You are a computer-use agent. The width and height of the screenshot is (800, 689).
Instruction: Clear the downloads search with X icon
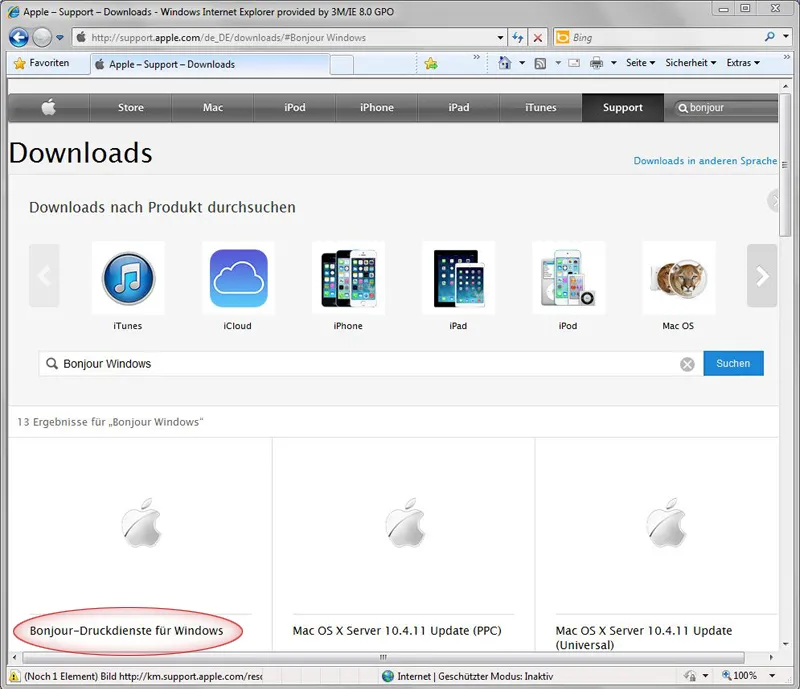pyautogui.click(x=687, y=364)
